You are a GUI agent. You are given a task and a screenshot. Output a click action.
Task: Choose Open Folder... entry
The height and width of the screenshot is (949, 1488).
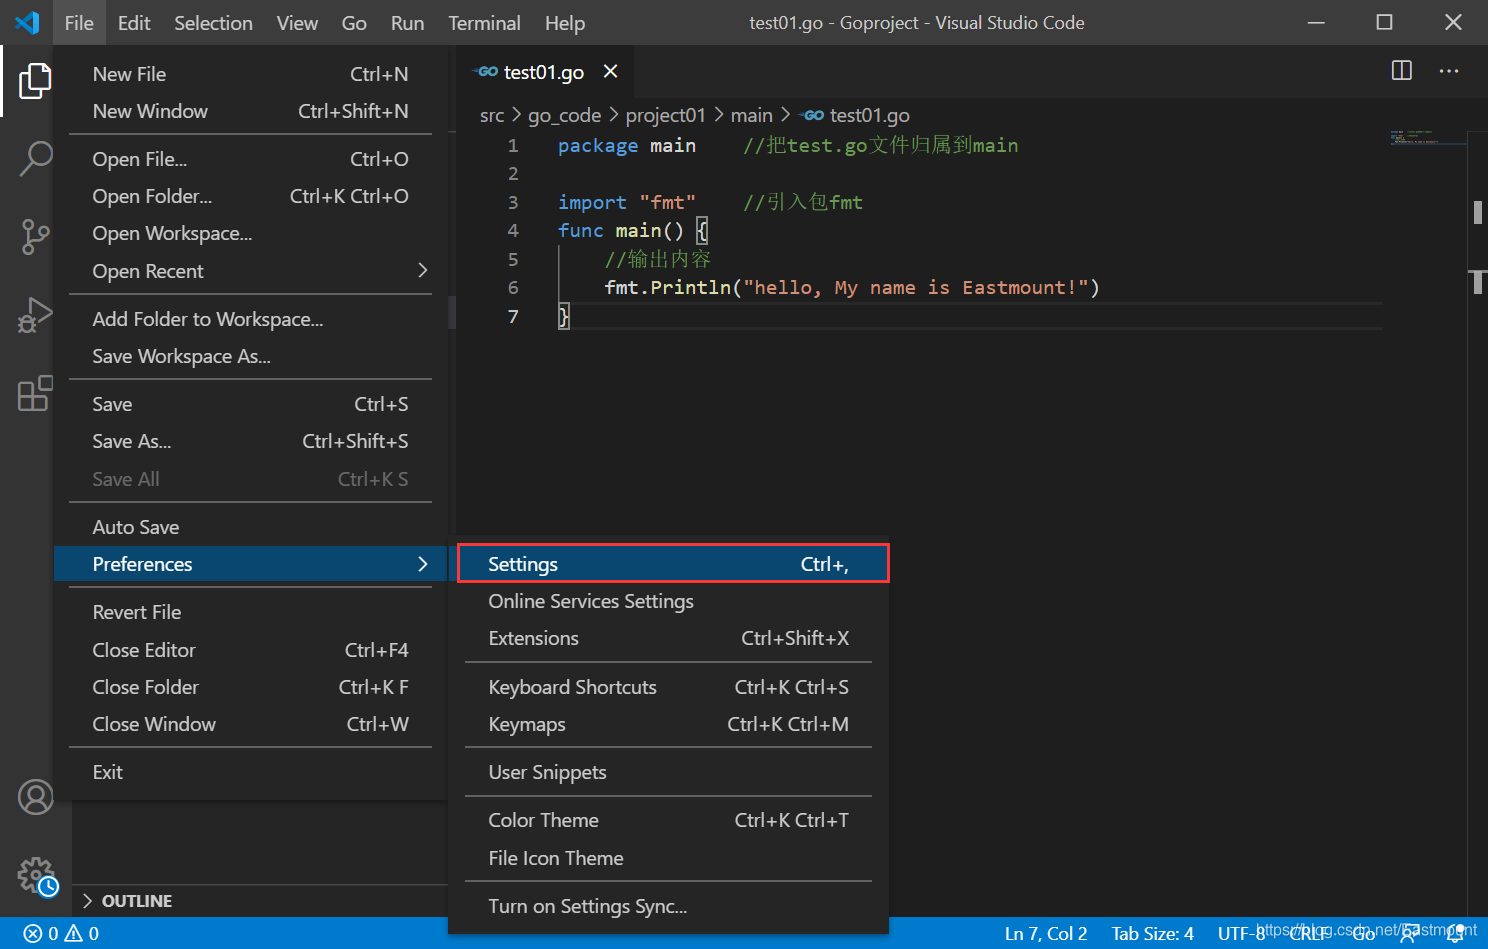click(x=250, y=196)
